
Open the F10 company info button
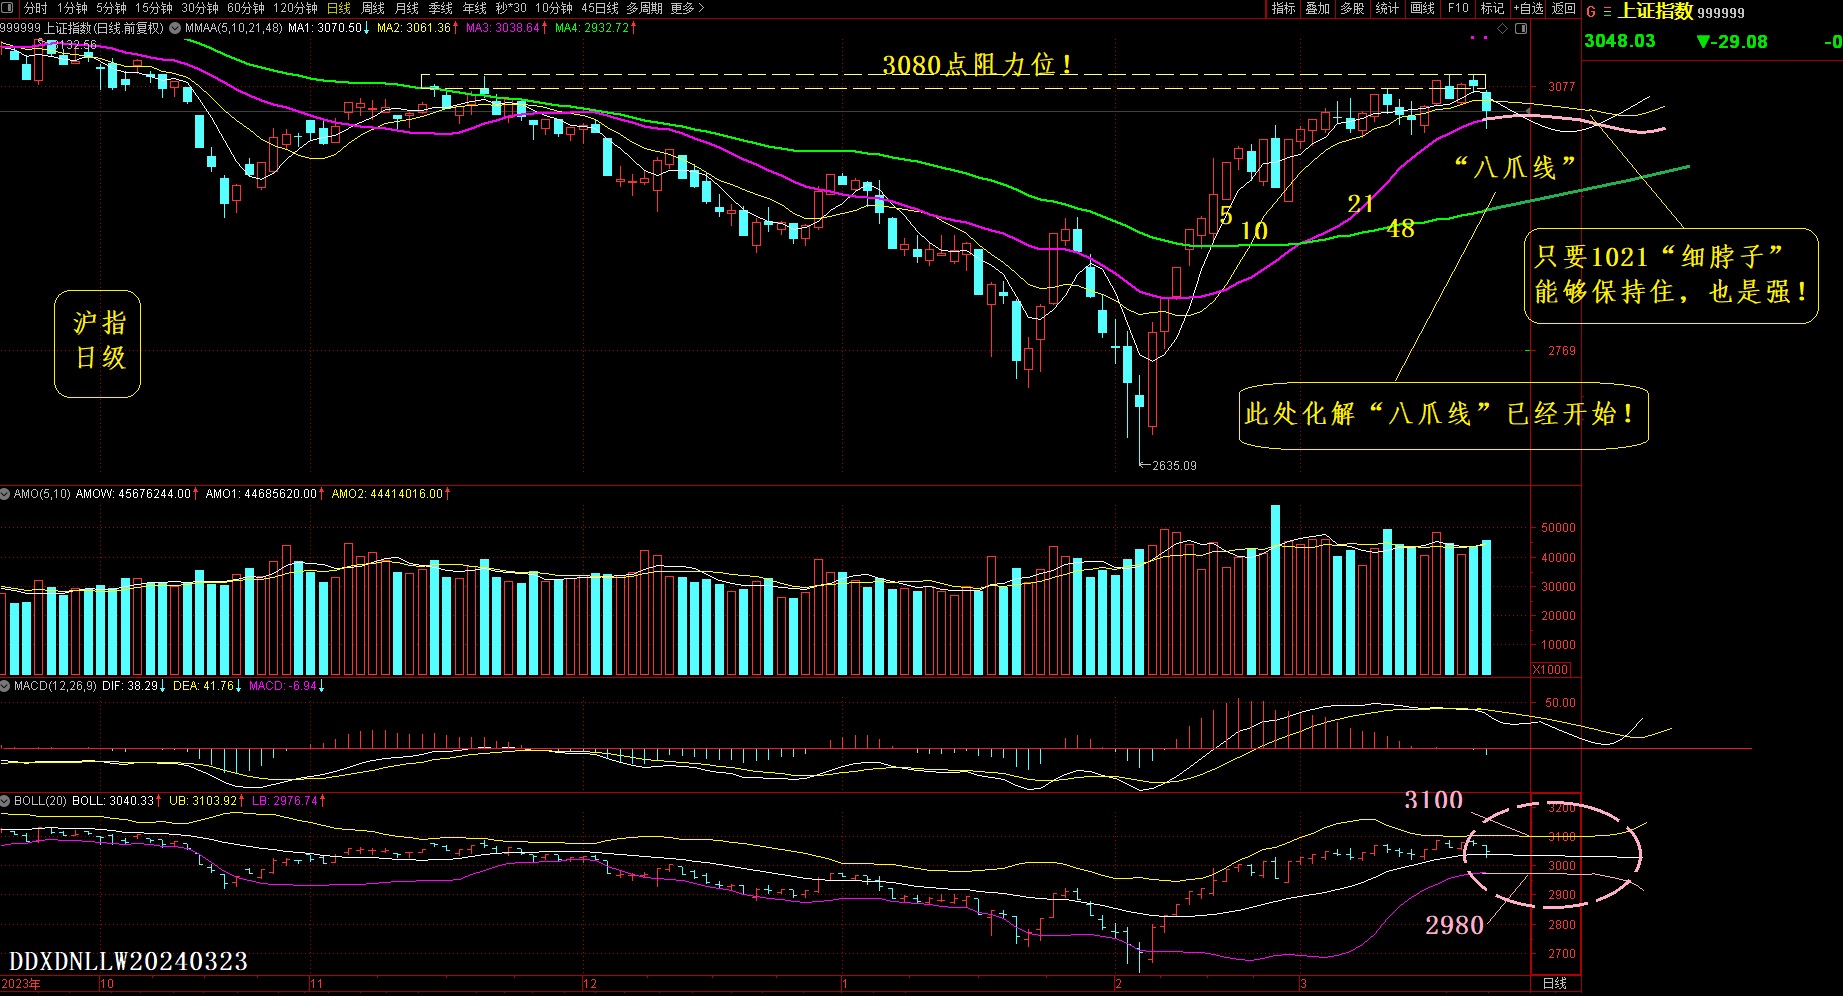click(1458, 8)
